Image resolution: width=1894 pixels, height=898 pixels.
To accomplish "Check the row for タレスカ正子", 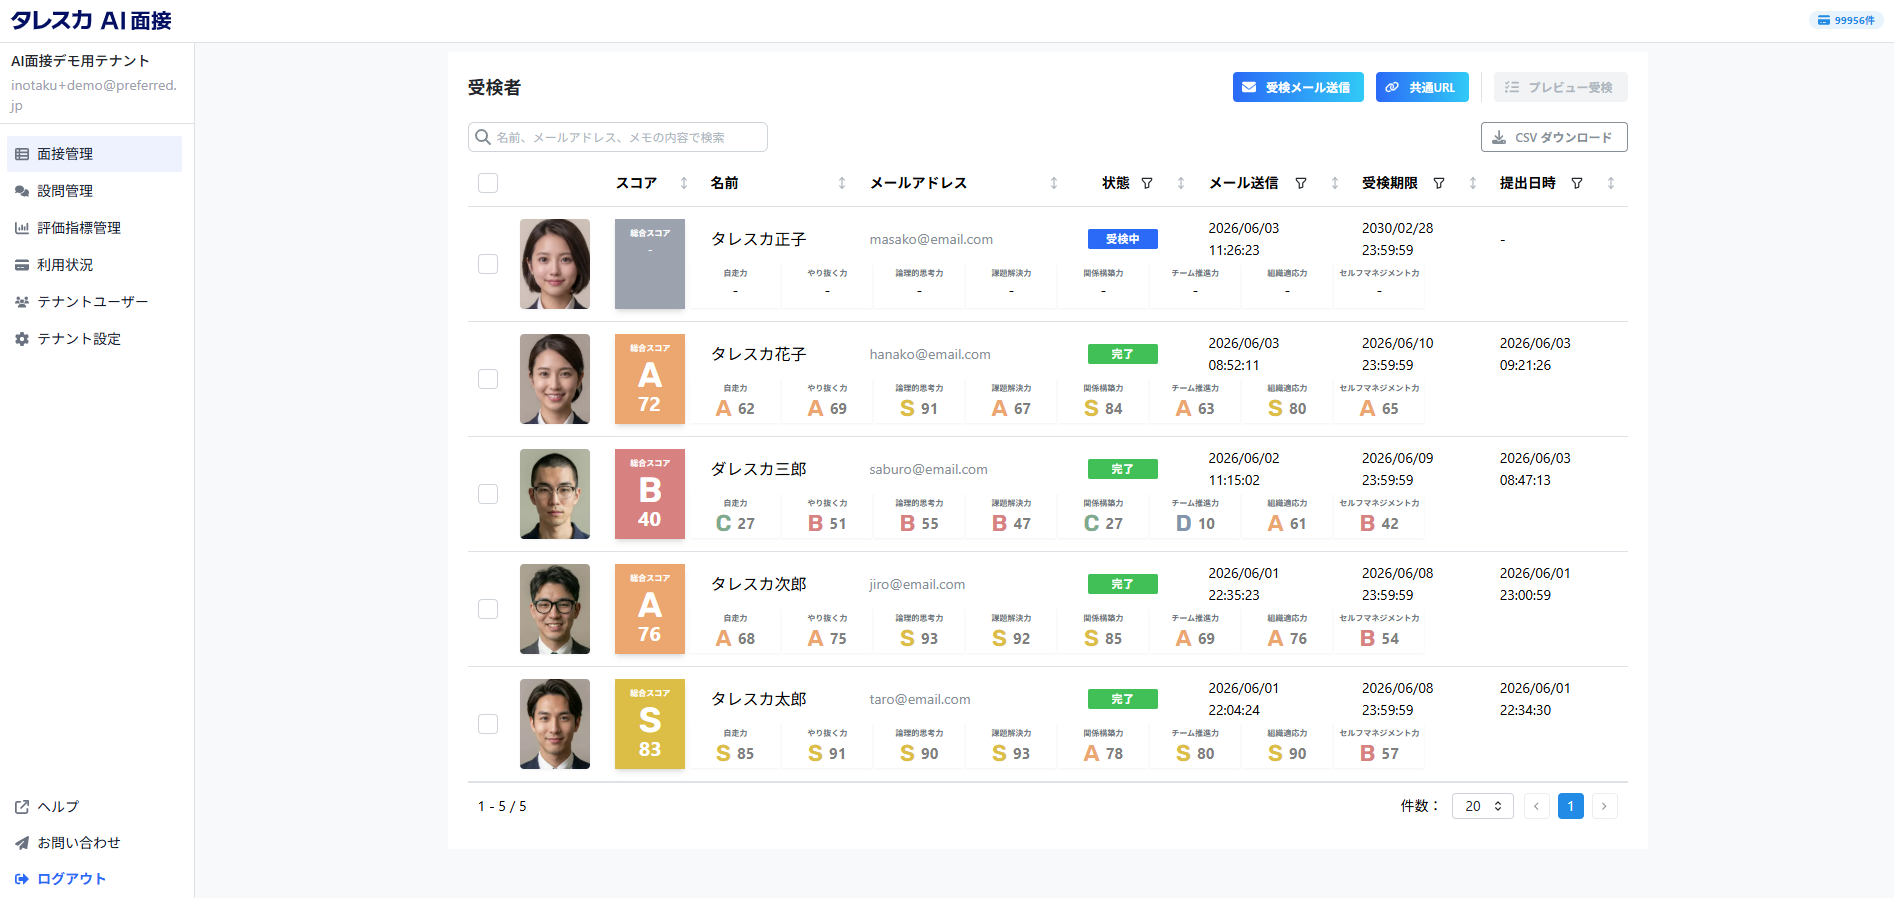I will pyautogui.click(x=488, y=264).
